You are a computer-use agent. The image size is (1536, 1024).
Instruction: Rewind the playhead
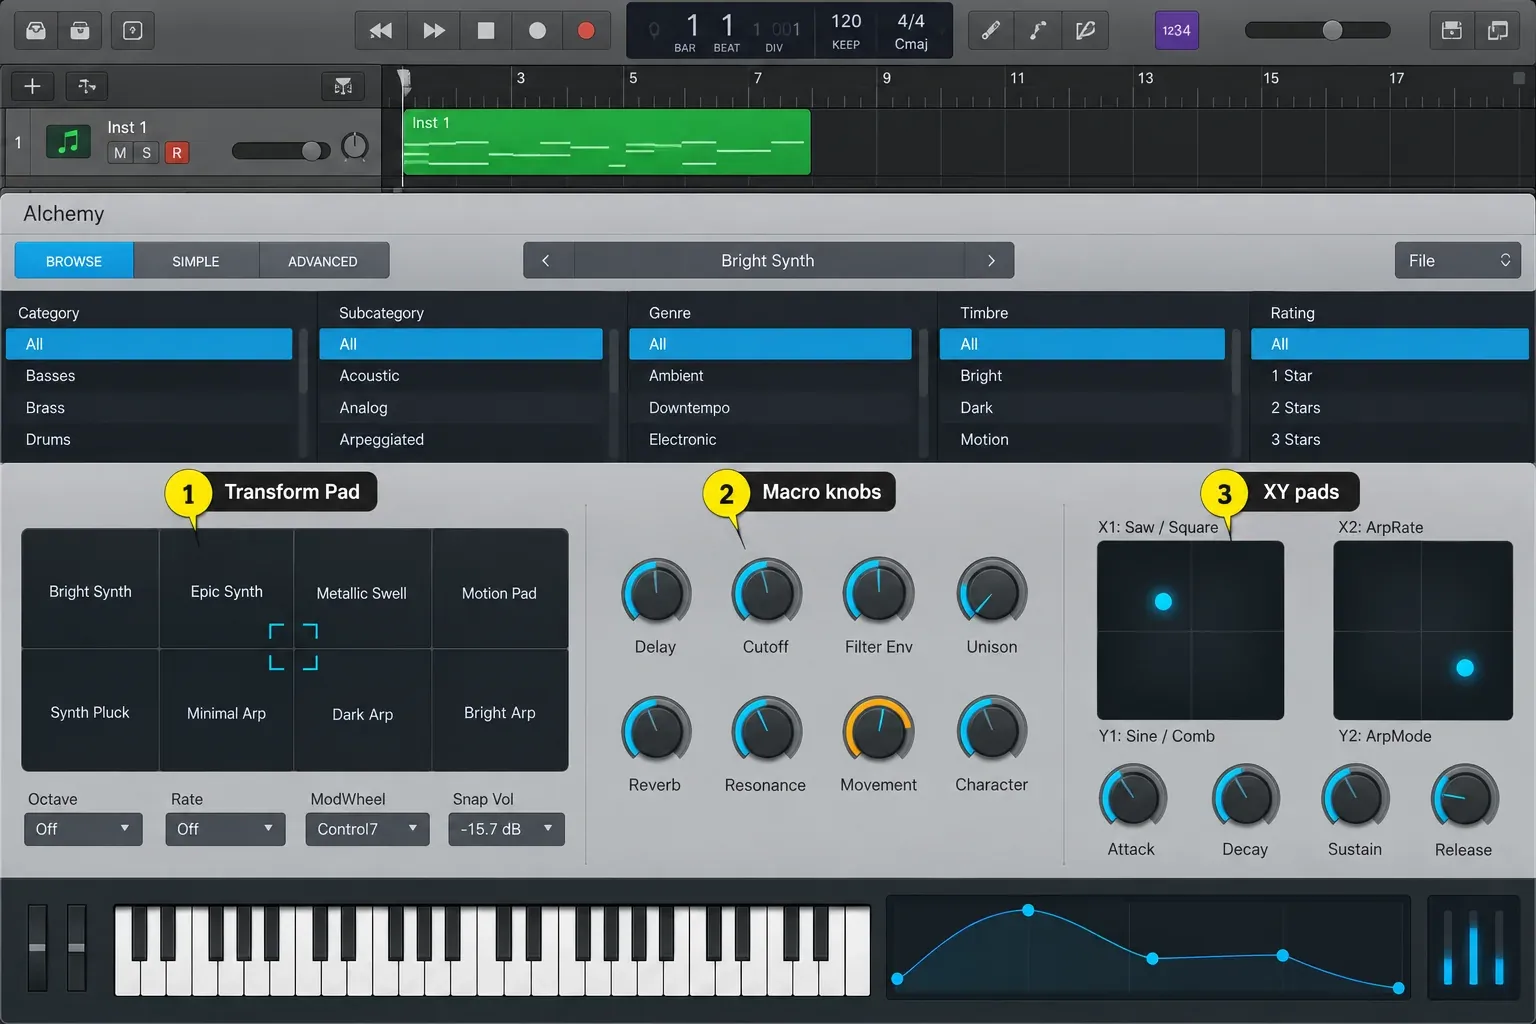381,31
